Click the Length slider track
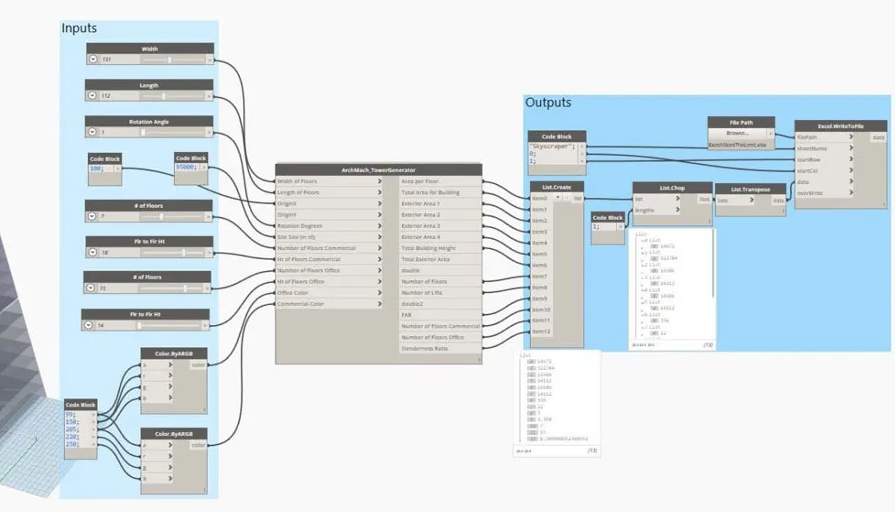This screenshot has width=895, height=512. (x=173, y=96)
